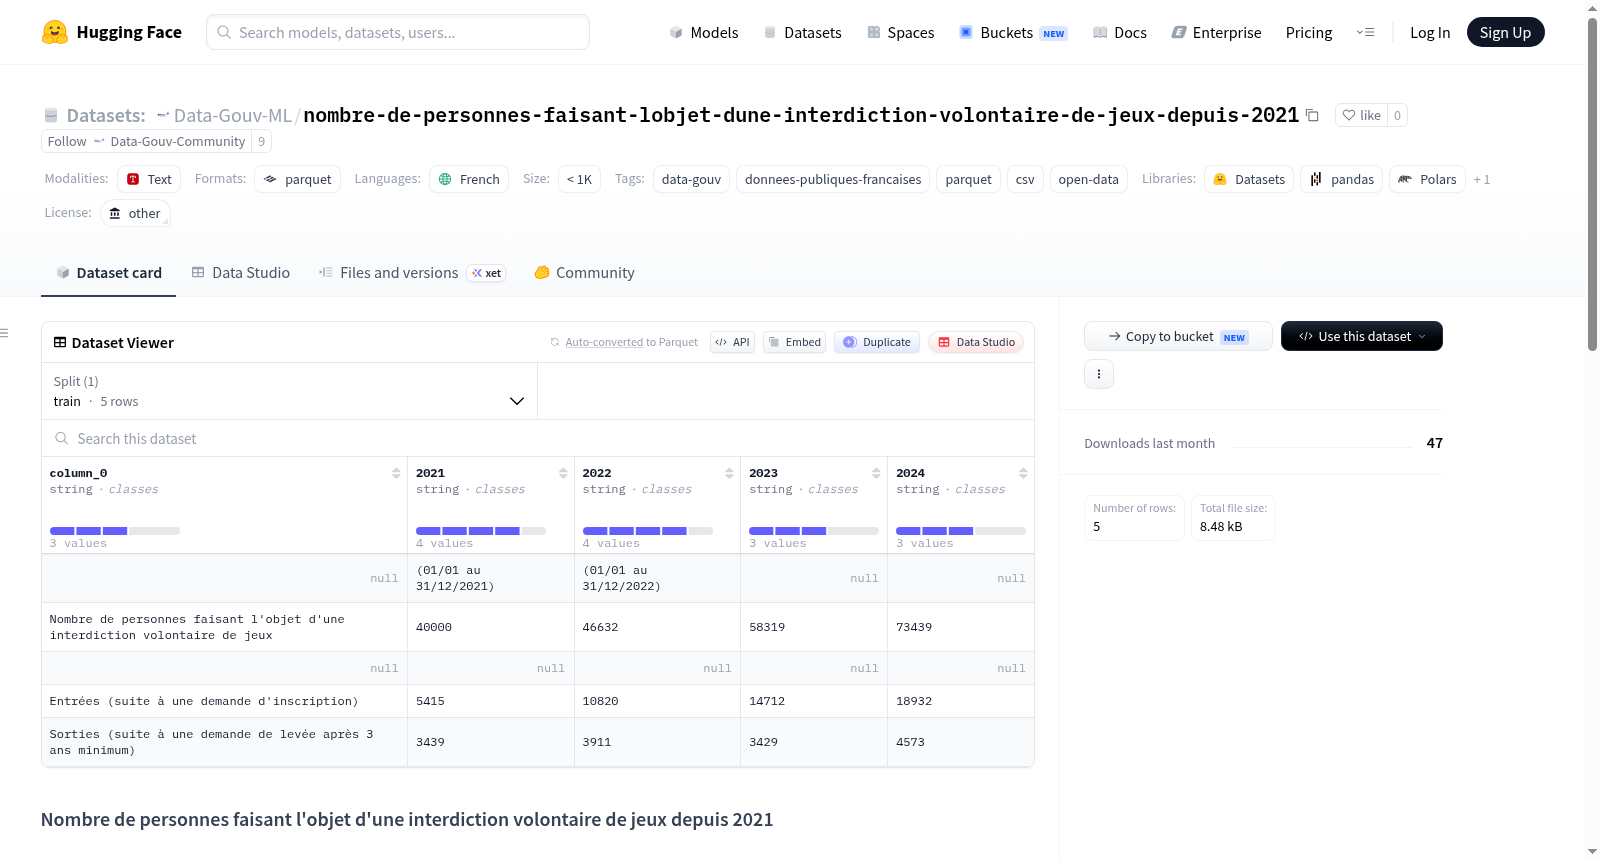Go to Models in the top navigation

pyautogui.click(x=704, y=32)
